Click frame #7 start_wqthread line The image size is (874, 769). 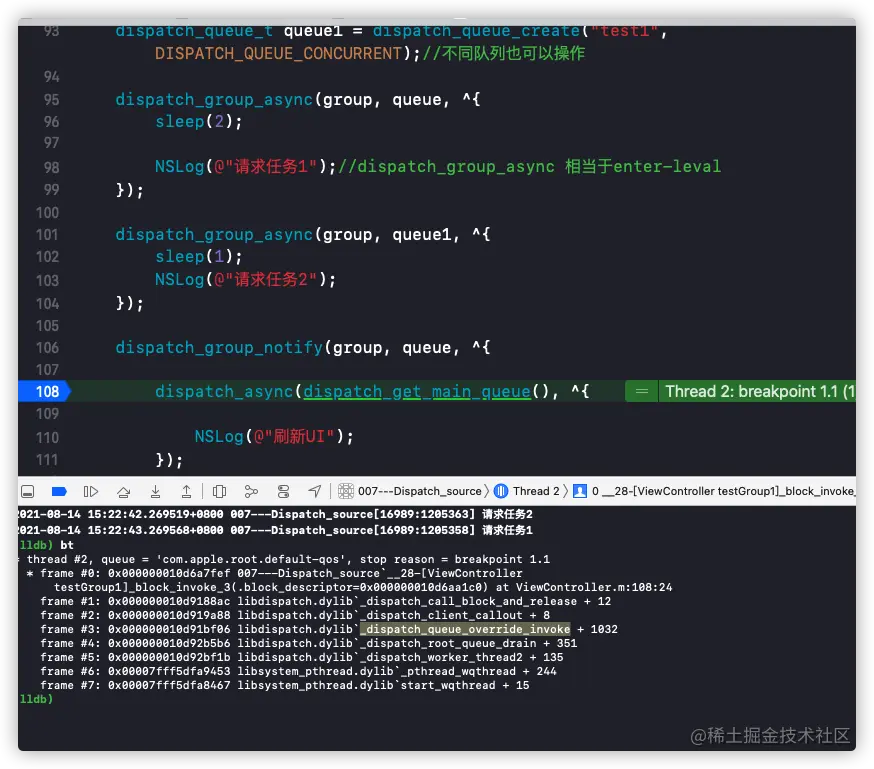point(285,685)
